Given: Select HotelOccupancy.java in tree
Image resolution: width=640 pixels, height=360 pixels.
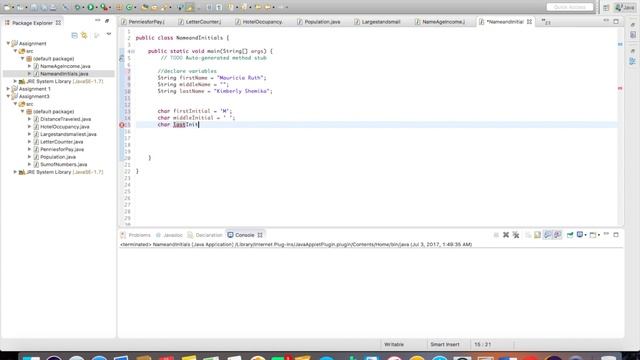Looking at the screenshot, I should tap(64, 127).
